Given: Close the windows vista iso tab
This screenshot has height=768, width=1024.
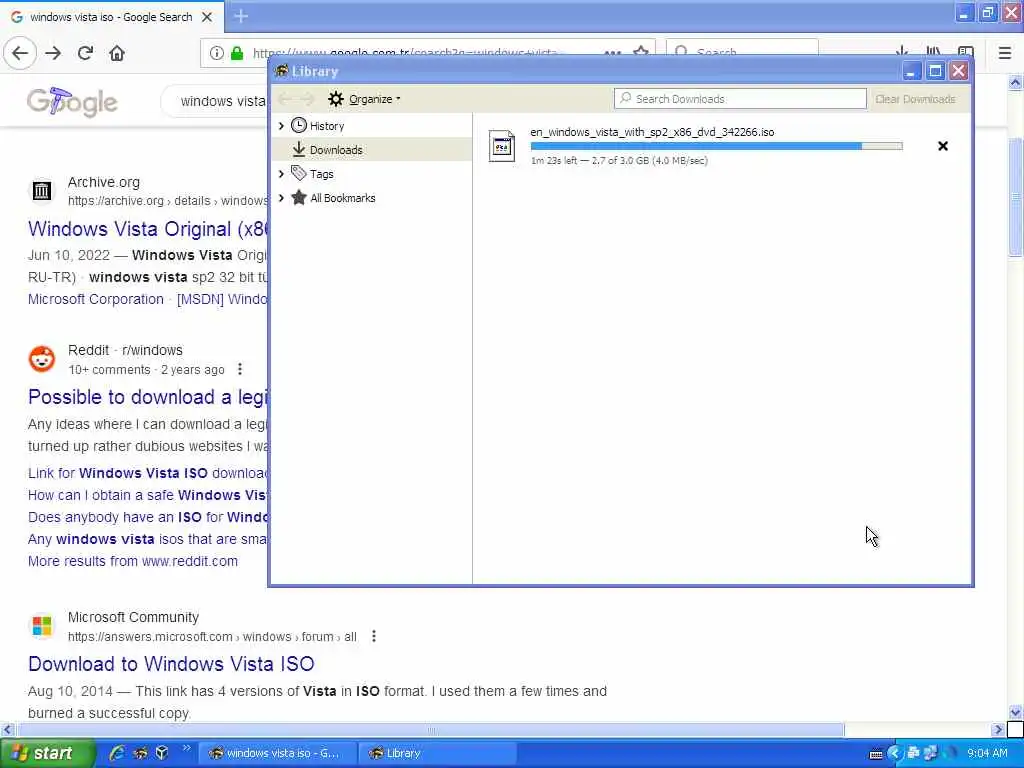Looking at the screenshot, I should (207, 17).
